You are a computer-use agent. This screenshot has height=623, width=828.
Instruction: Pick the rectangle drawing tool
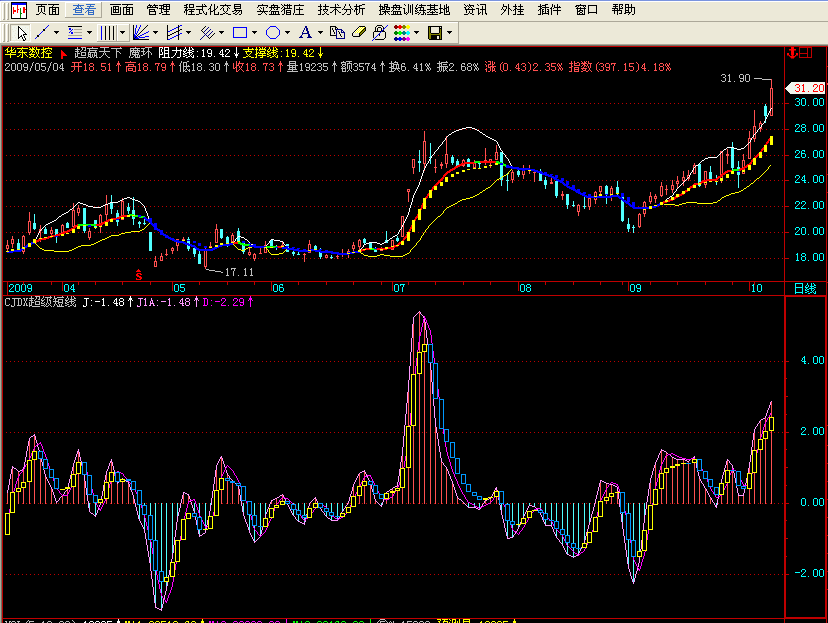pyautogui.click(x=239, y=33)
